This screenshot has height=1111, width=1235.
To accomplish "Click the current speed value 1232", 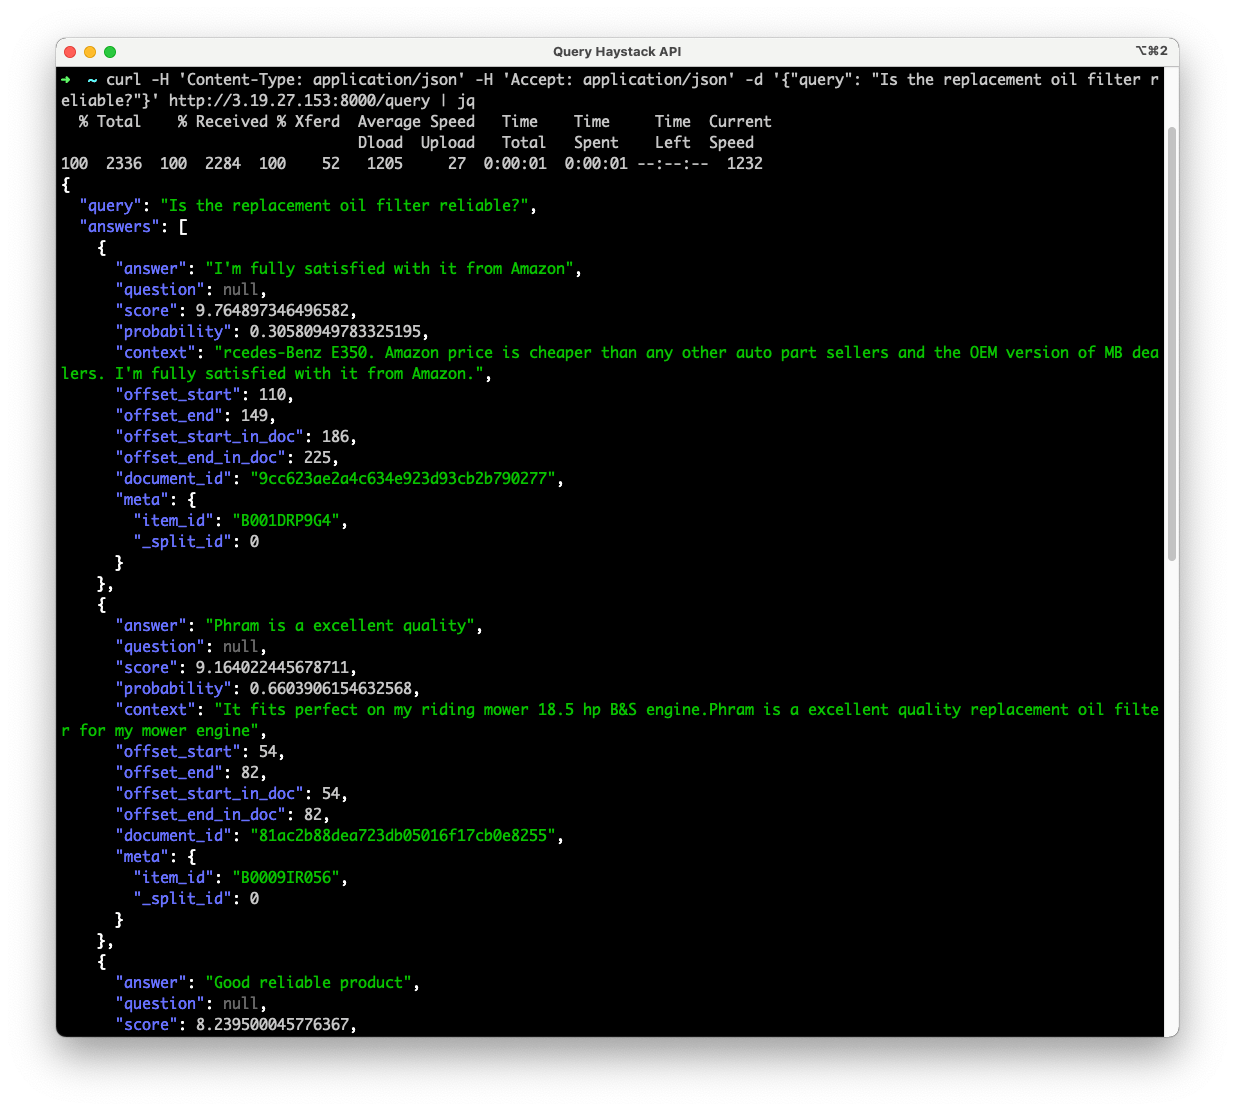I will [x=745, y=164].
